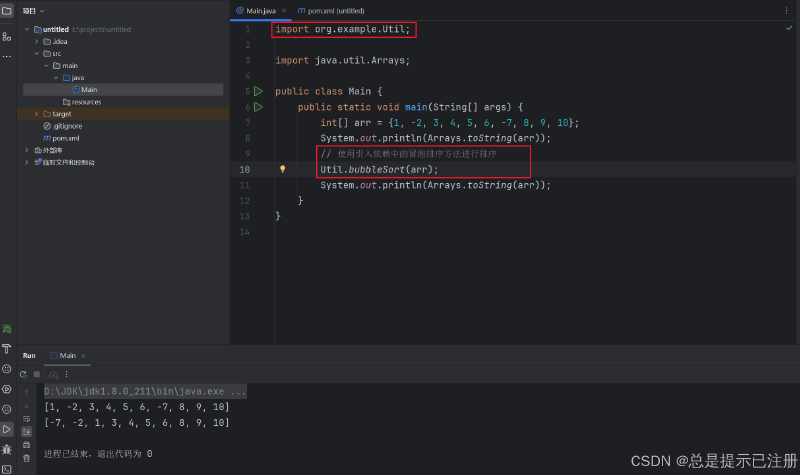Open the project view dropdown

pos(34,11)
